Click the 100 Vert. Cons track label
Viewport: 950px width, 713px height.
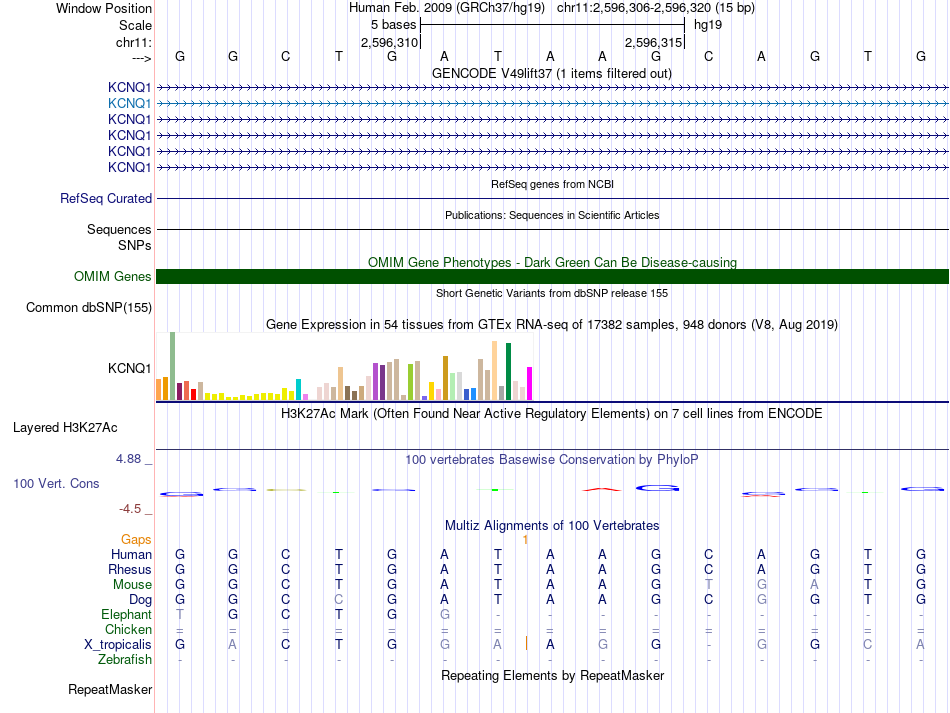[x=56, y=483]
